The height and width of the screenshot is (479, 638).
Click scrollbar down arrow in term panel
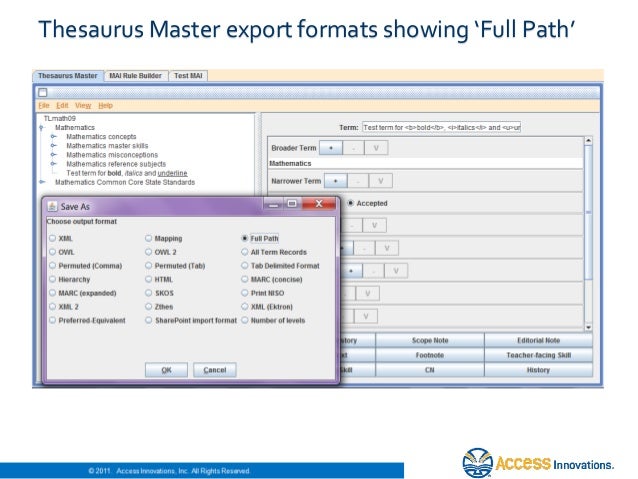588,327
